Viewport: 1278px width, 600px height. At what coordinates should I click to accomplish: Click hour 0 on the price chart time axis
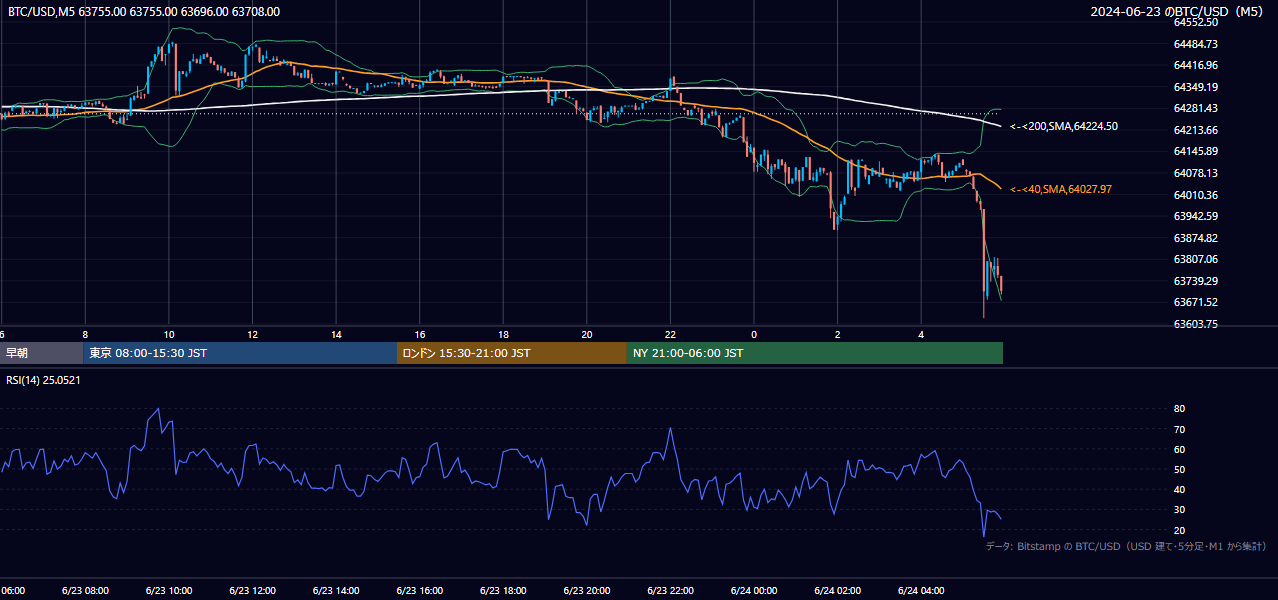point(754,334)
